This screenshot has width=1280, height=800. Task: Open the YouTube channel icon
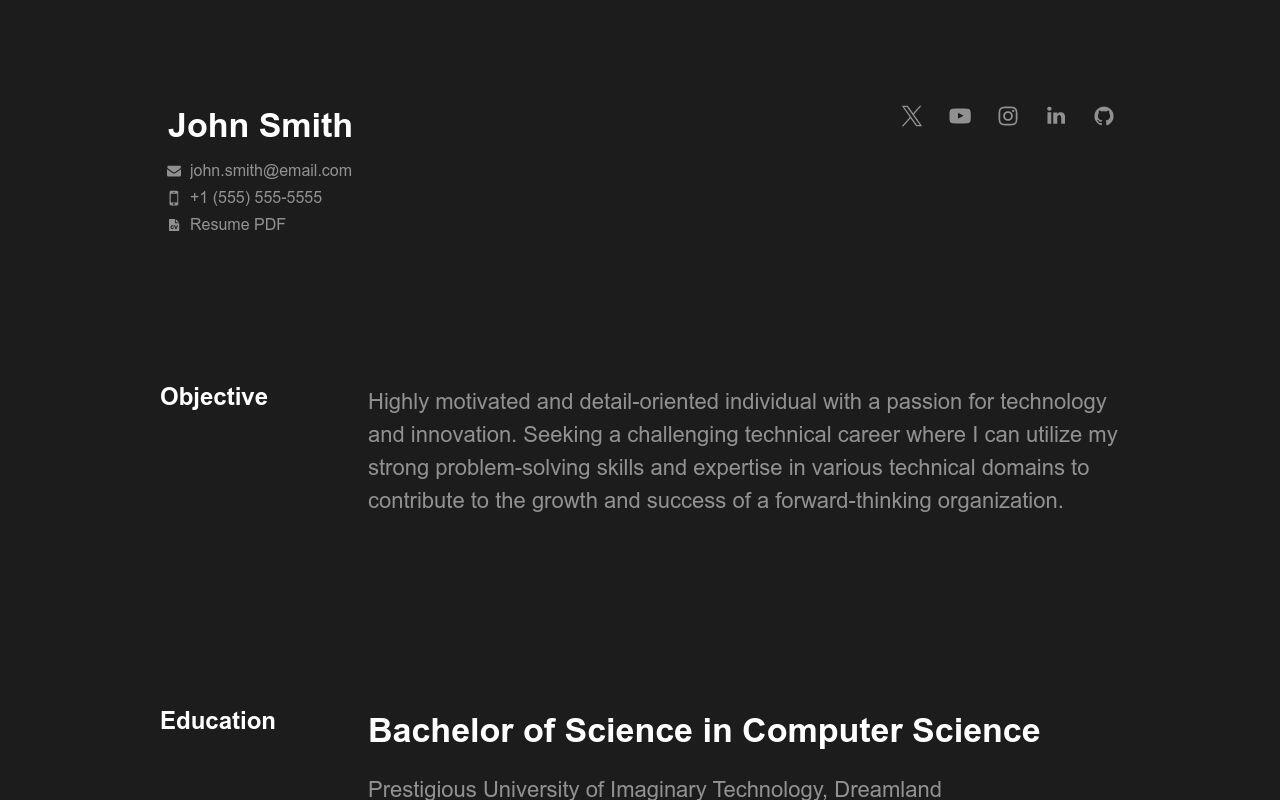[x=960, y=116]
